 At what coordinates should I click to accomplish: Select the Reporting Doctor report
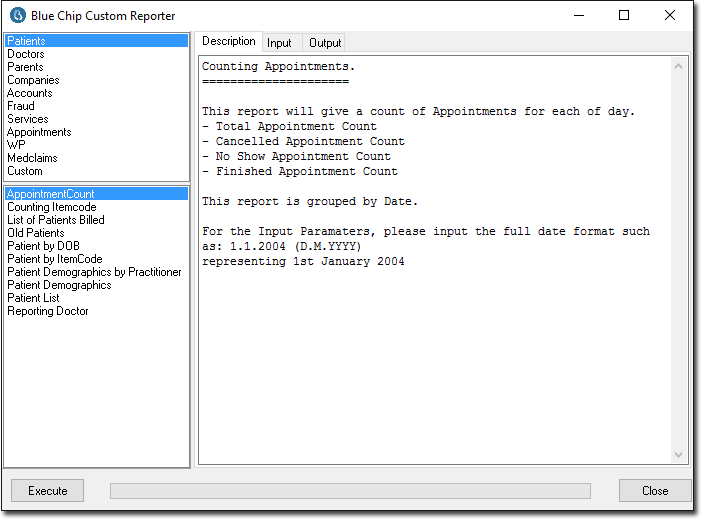(x=48, y=311)
